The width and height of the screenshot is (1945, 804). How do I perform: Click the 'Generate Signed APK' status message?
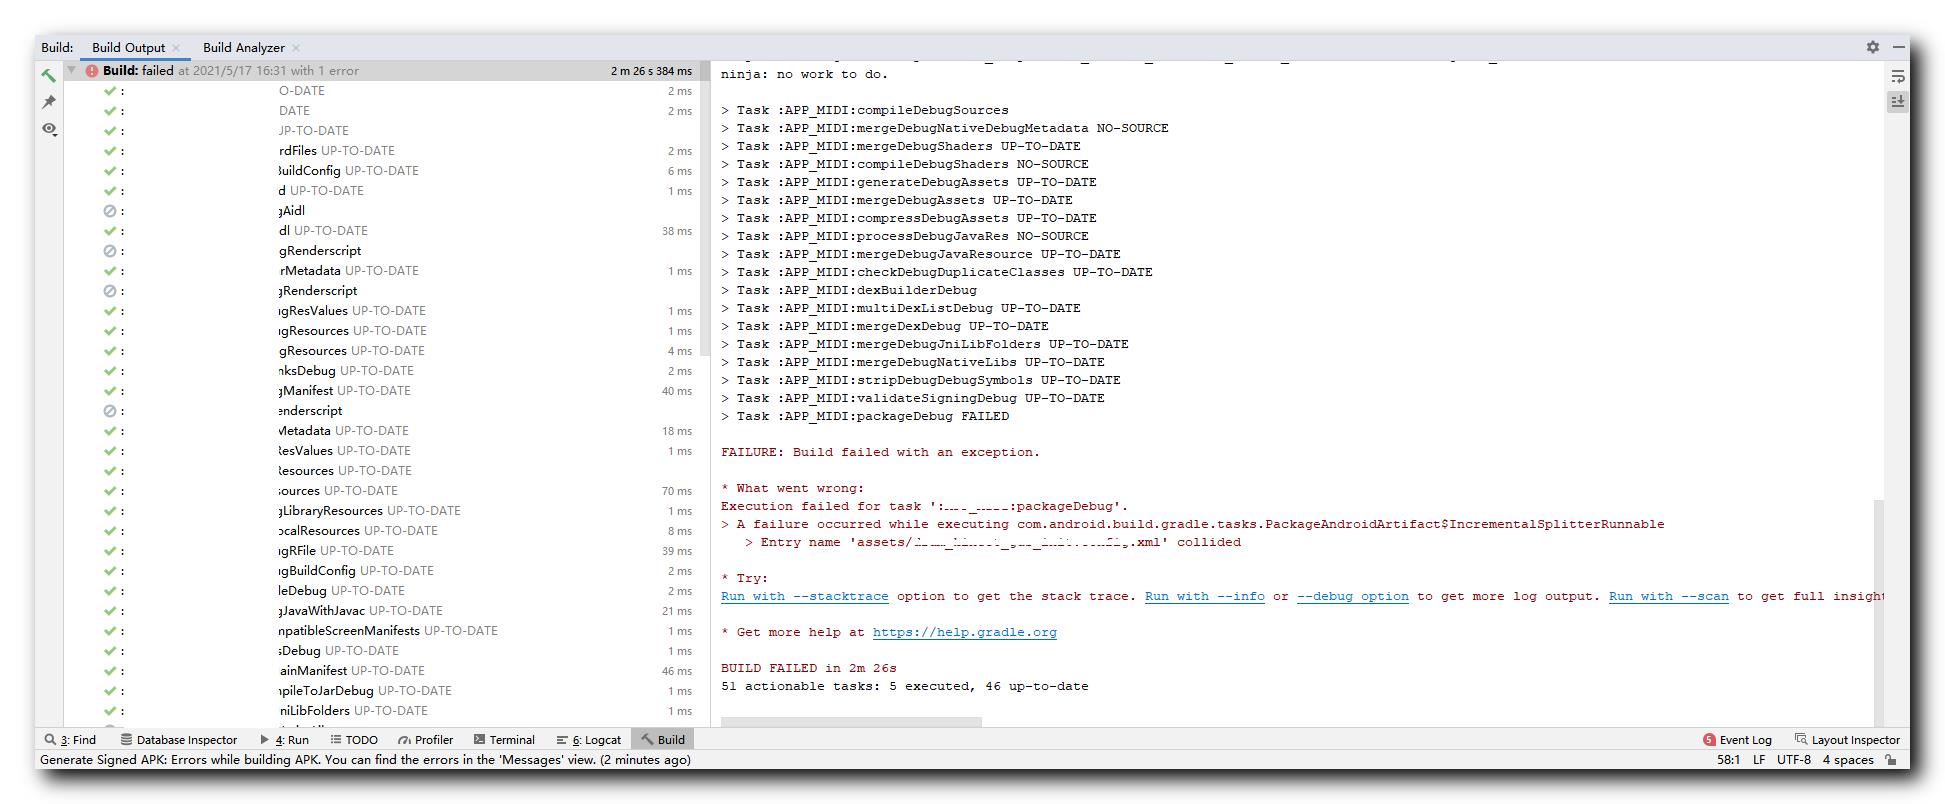tap(365, 760)
